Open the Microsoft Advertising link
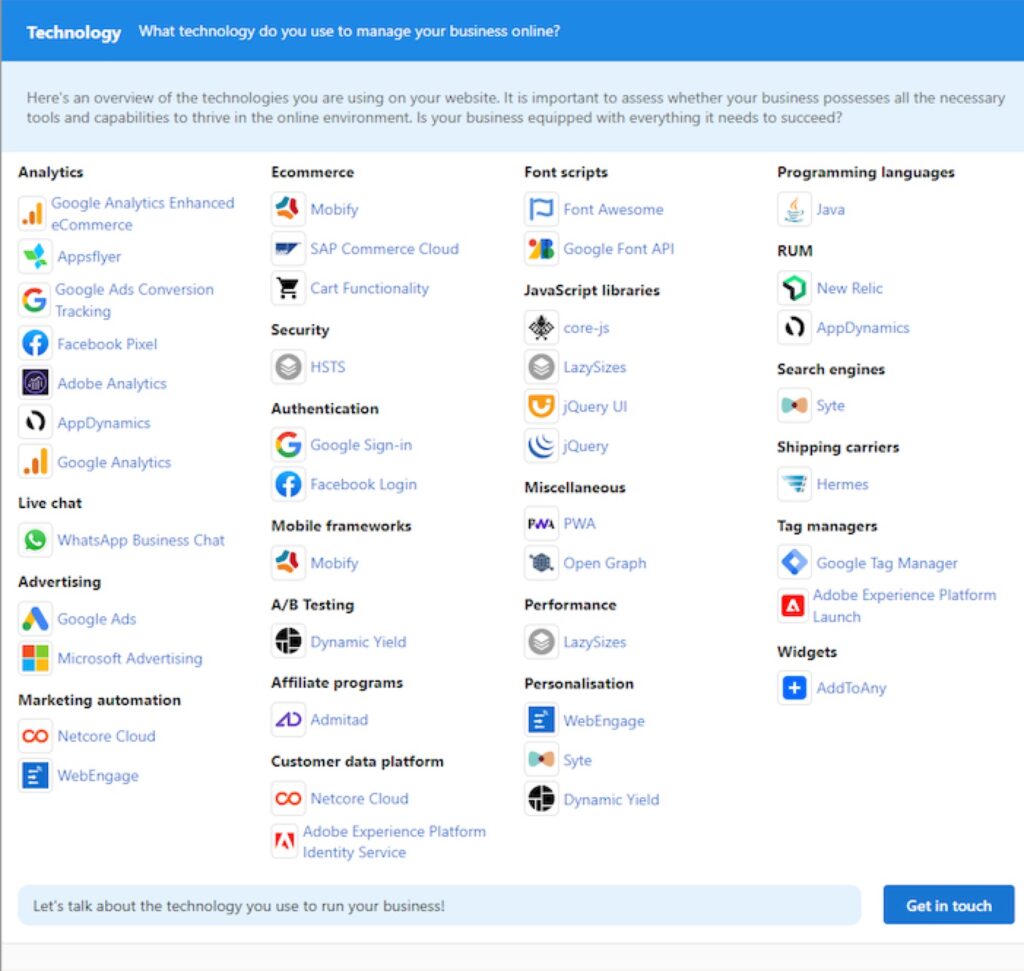 pyautogui.click(x=129, y=658)
